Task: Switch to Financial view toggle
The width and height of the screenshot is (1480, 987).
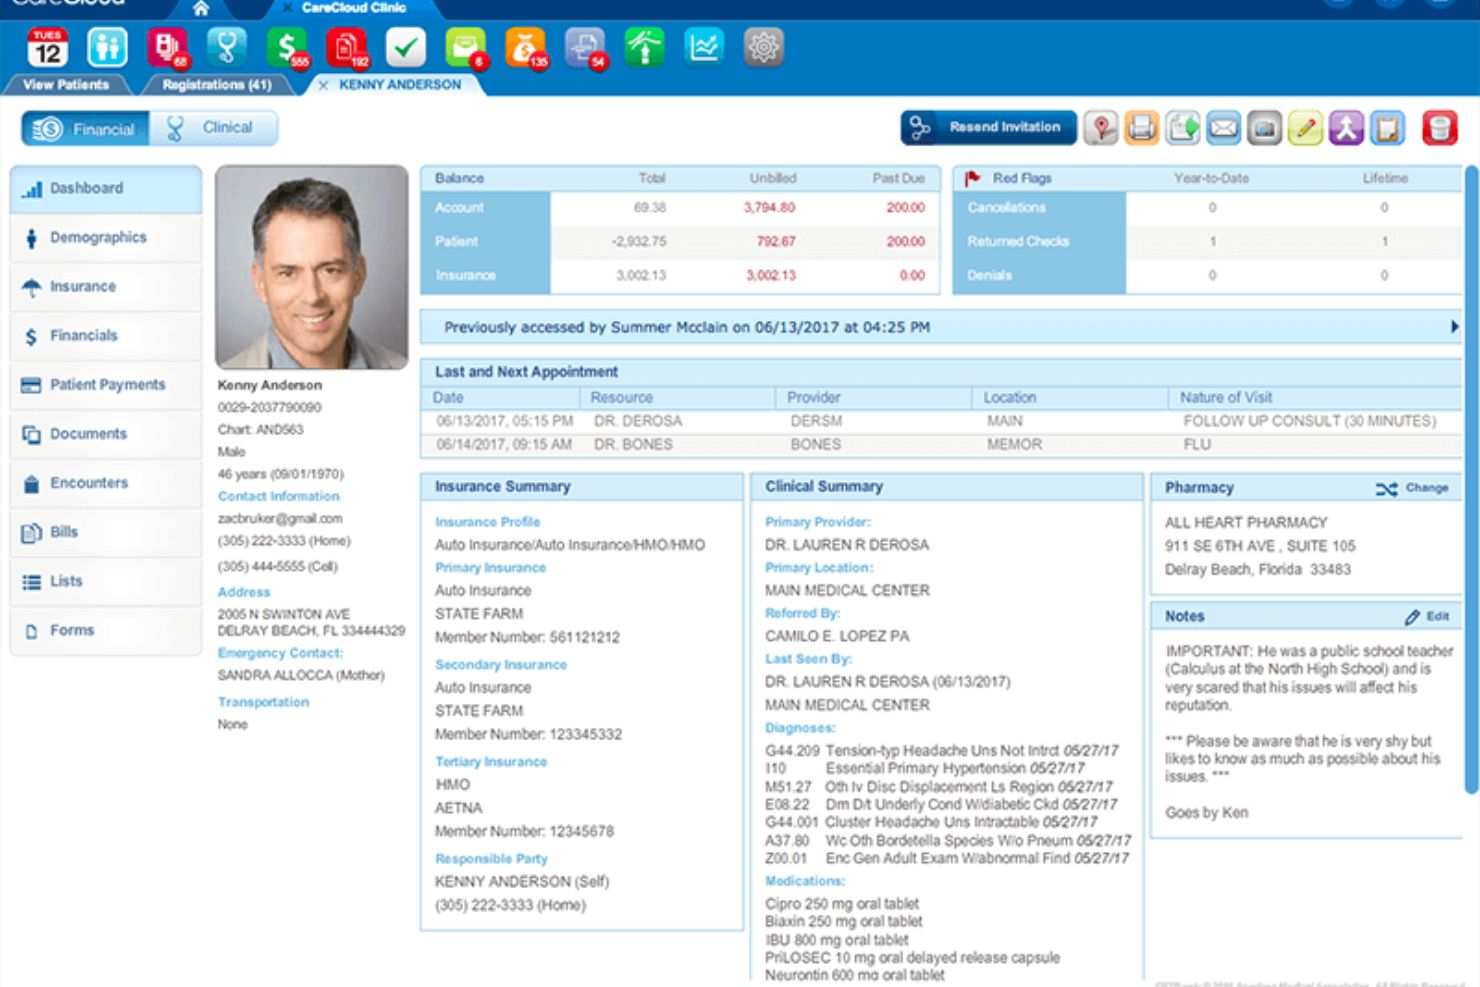Action: pos(85,129)
